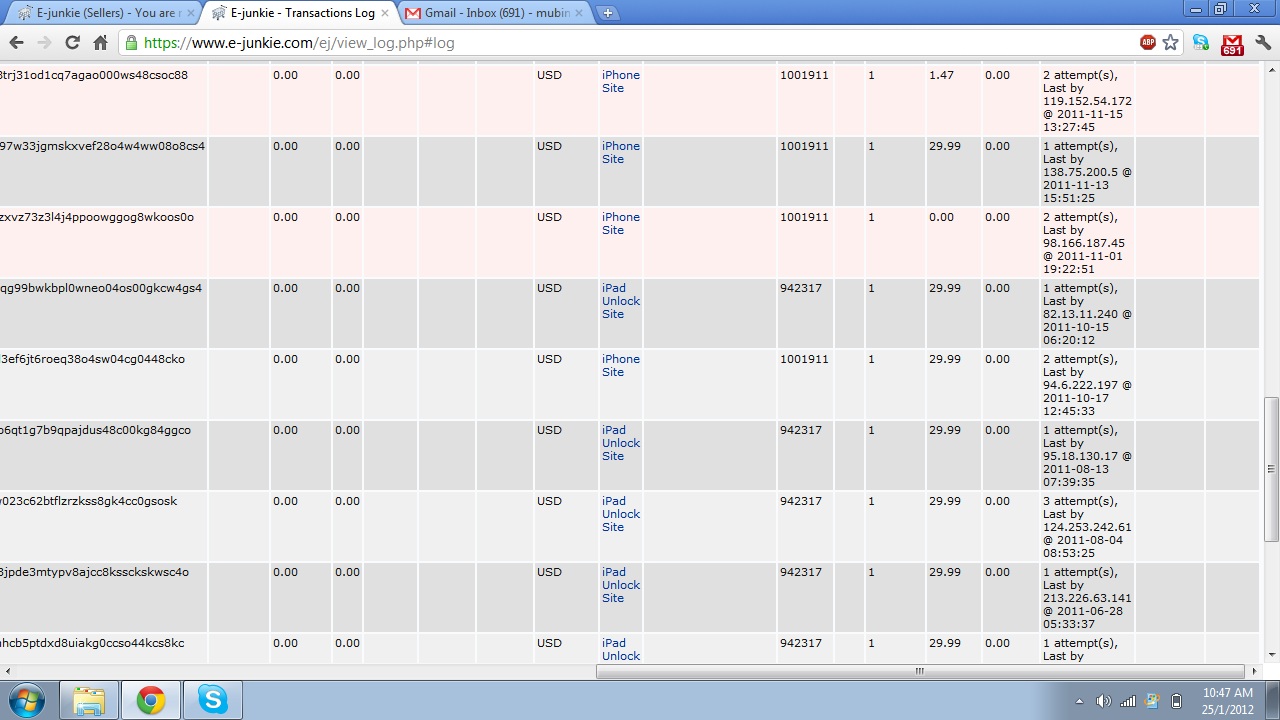1280x720 pixels.
Task: Open the Windows Start menu
Action: (27, 700)
